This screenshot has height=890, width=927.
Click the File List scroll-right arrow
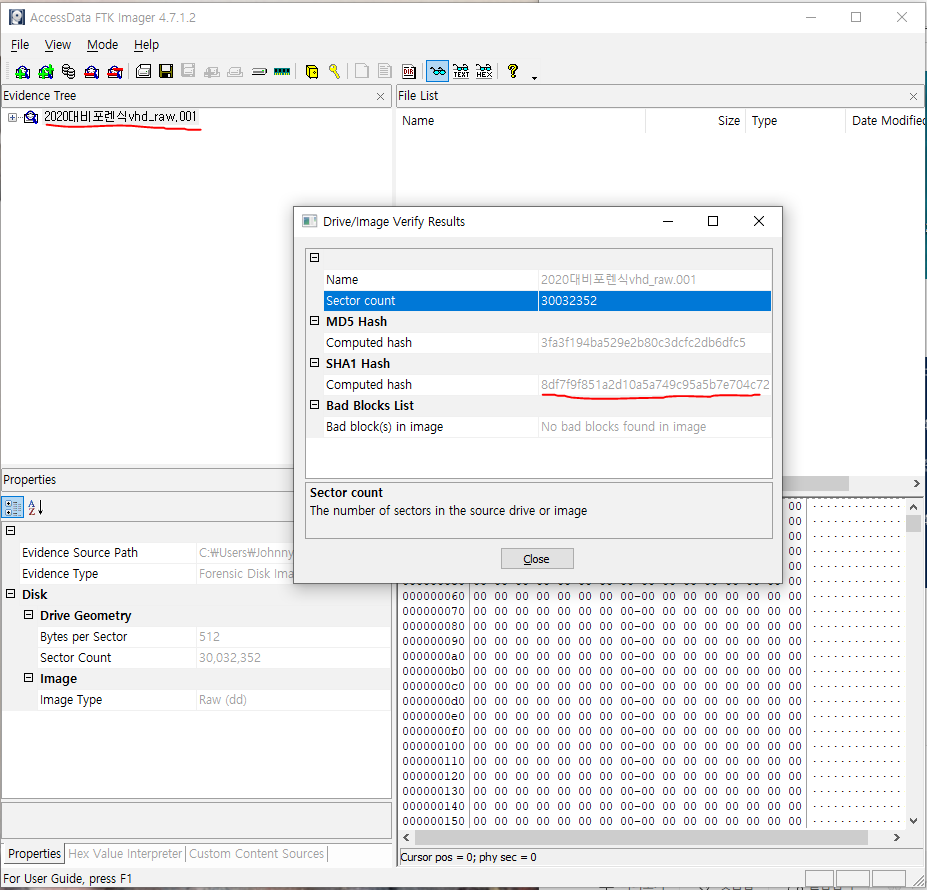(x=916, y=484)
